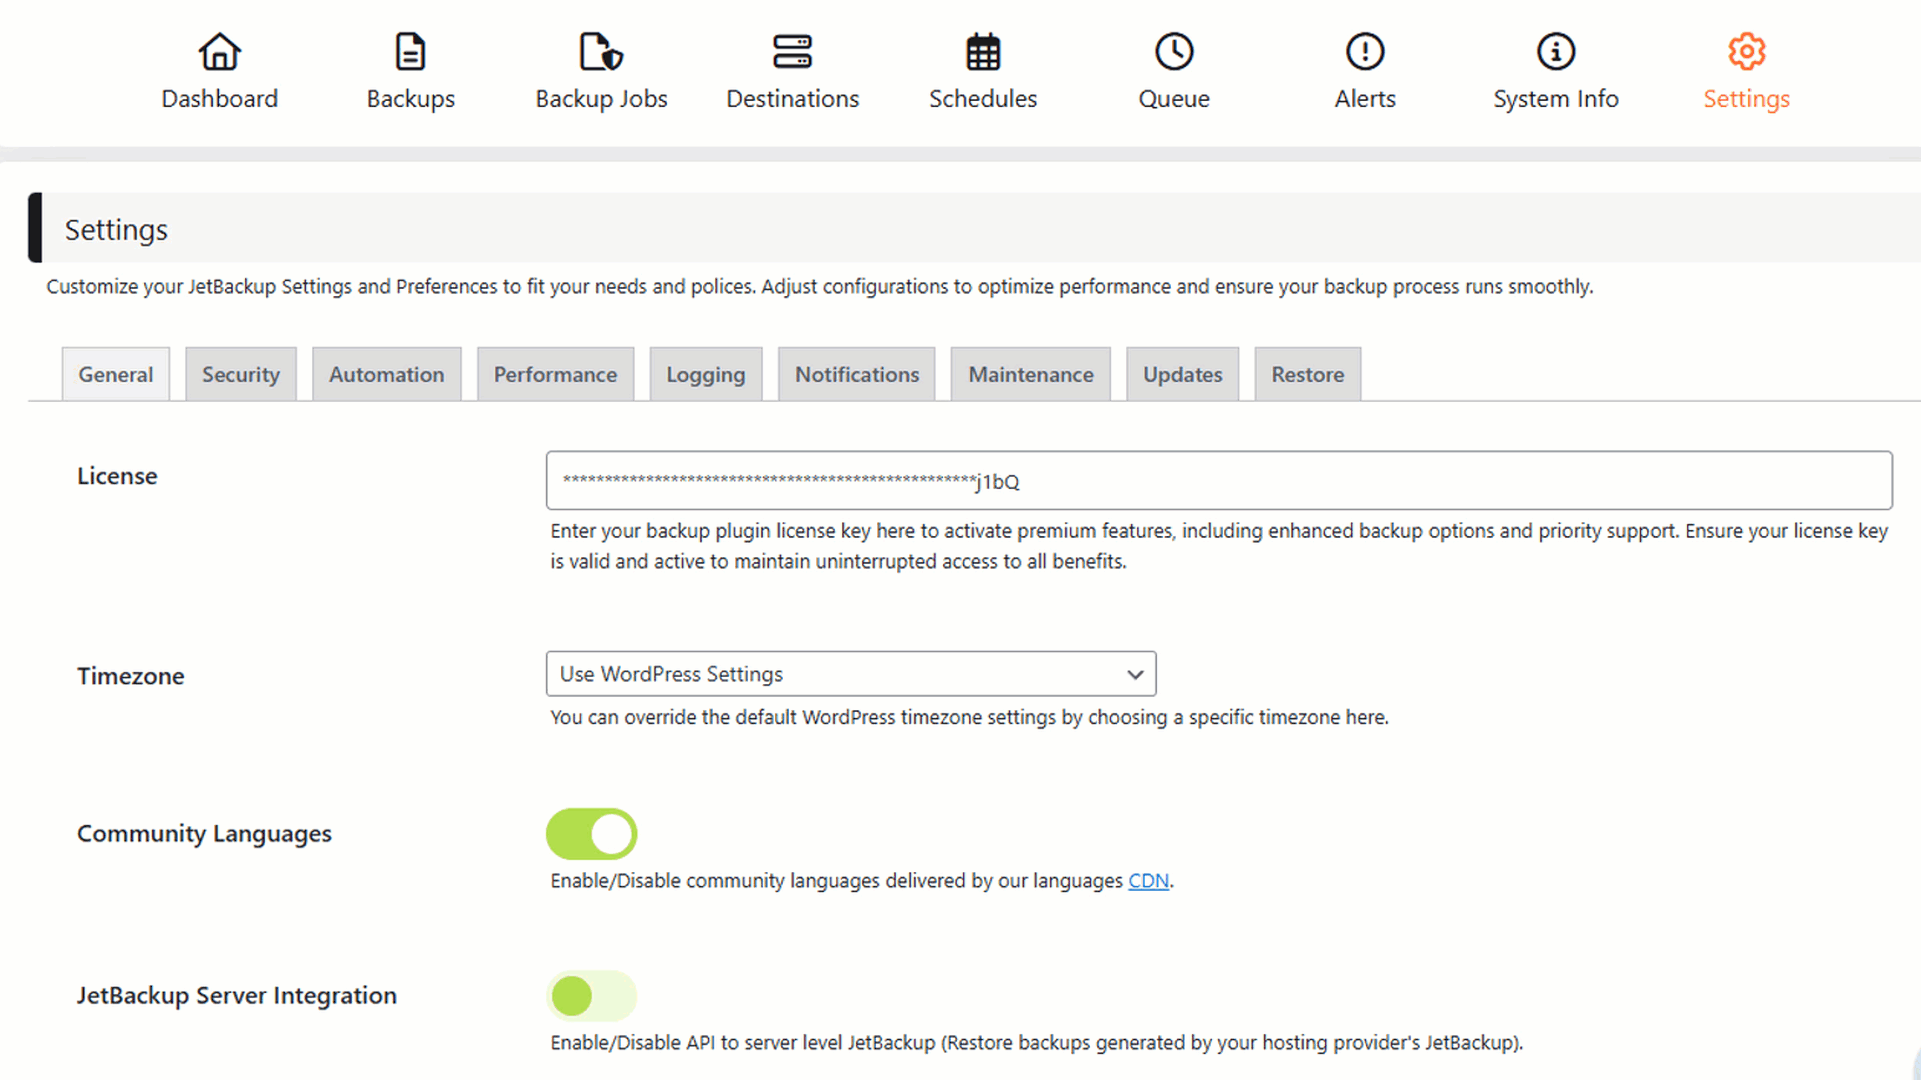Image resolution: width=1921 pixels, height=1080 pixels.
Task: Click the System Info icon
Action: click(x=1556, y=52)
